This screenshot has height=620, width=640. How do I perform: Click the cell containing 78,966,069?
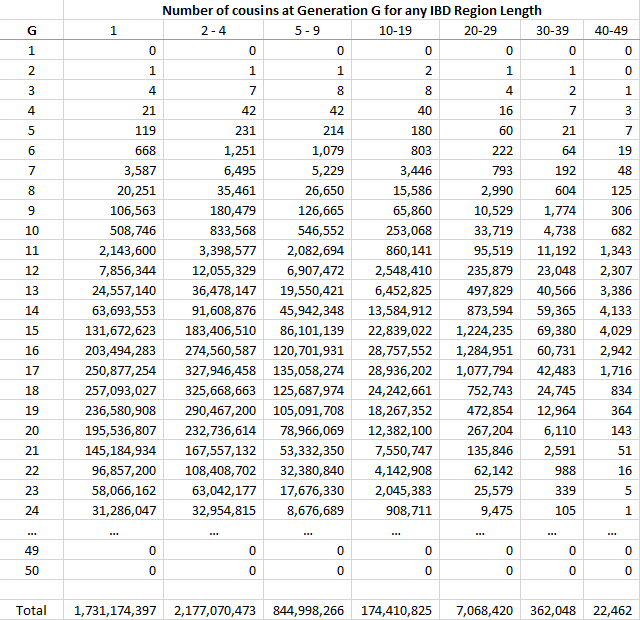pyautogui.click(x=307, y=430)
